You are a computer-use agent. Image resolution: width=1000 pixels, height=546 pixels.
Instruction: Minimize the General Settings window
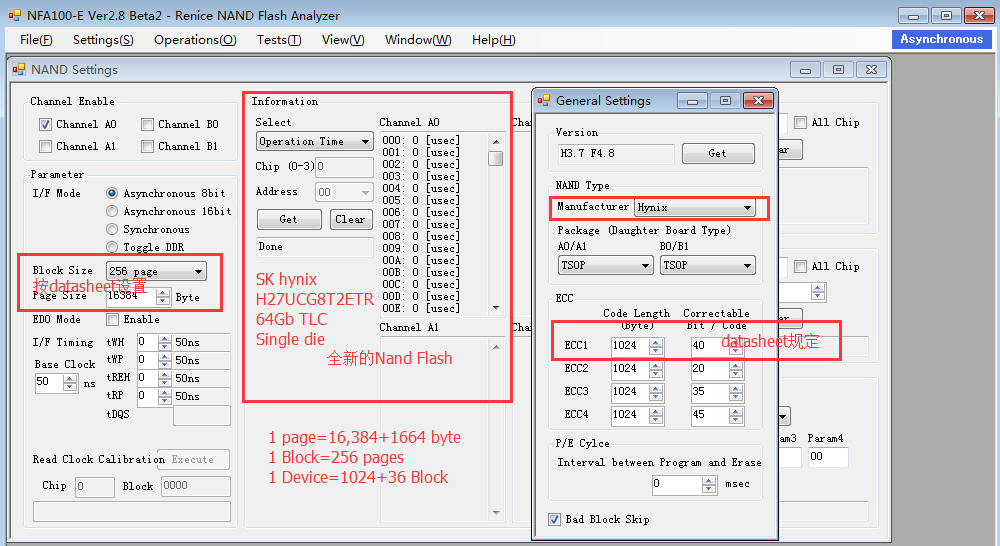(x=693, y=101)
